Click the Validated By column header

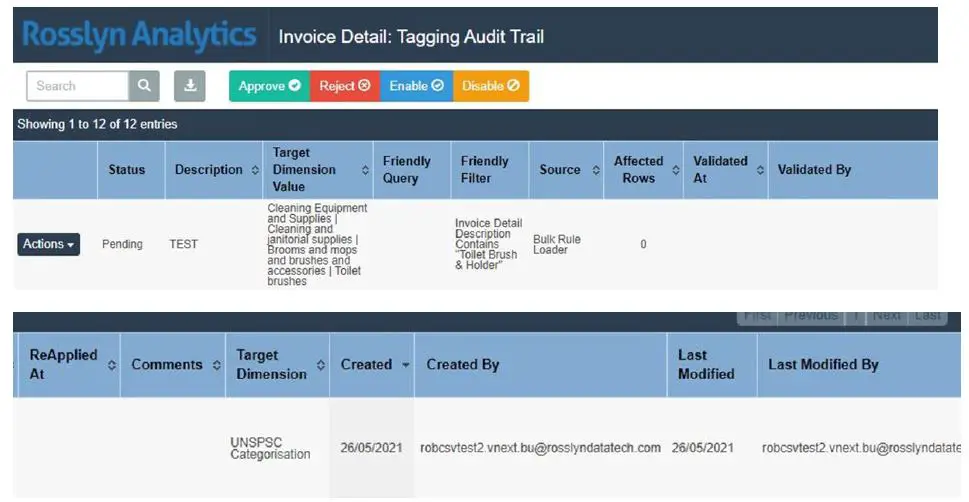[853, 170]
